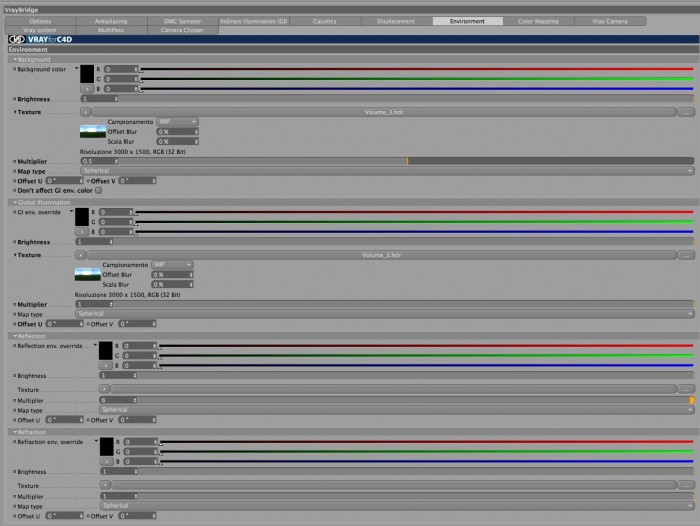Viewport: 700px width, 526px height.
Task: Select the Environment tab
Action: 467,21
